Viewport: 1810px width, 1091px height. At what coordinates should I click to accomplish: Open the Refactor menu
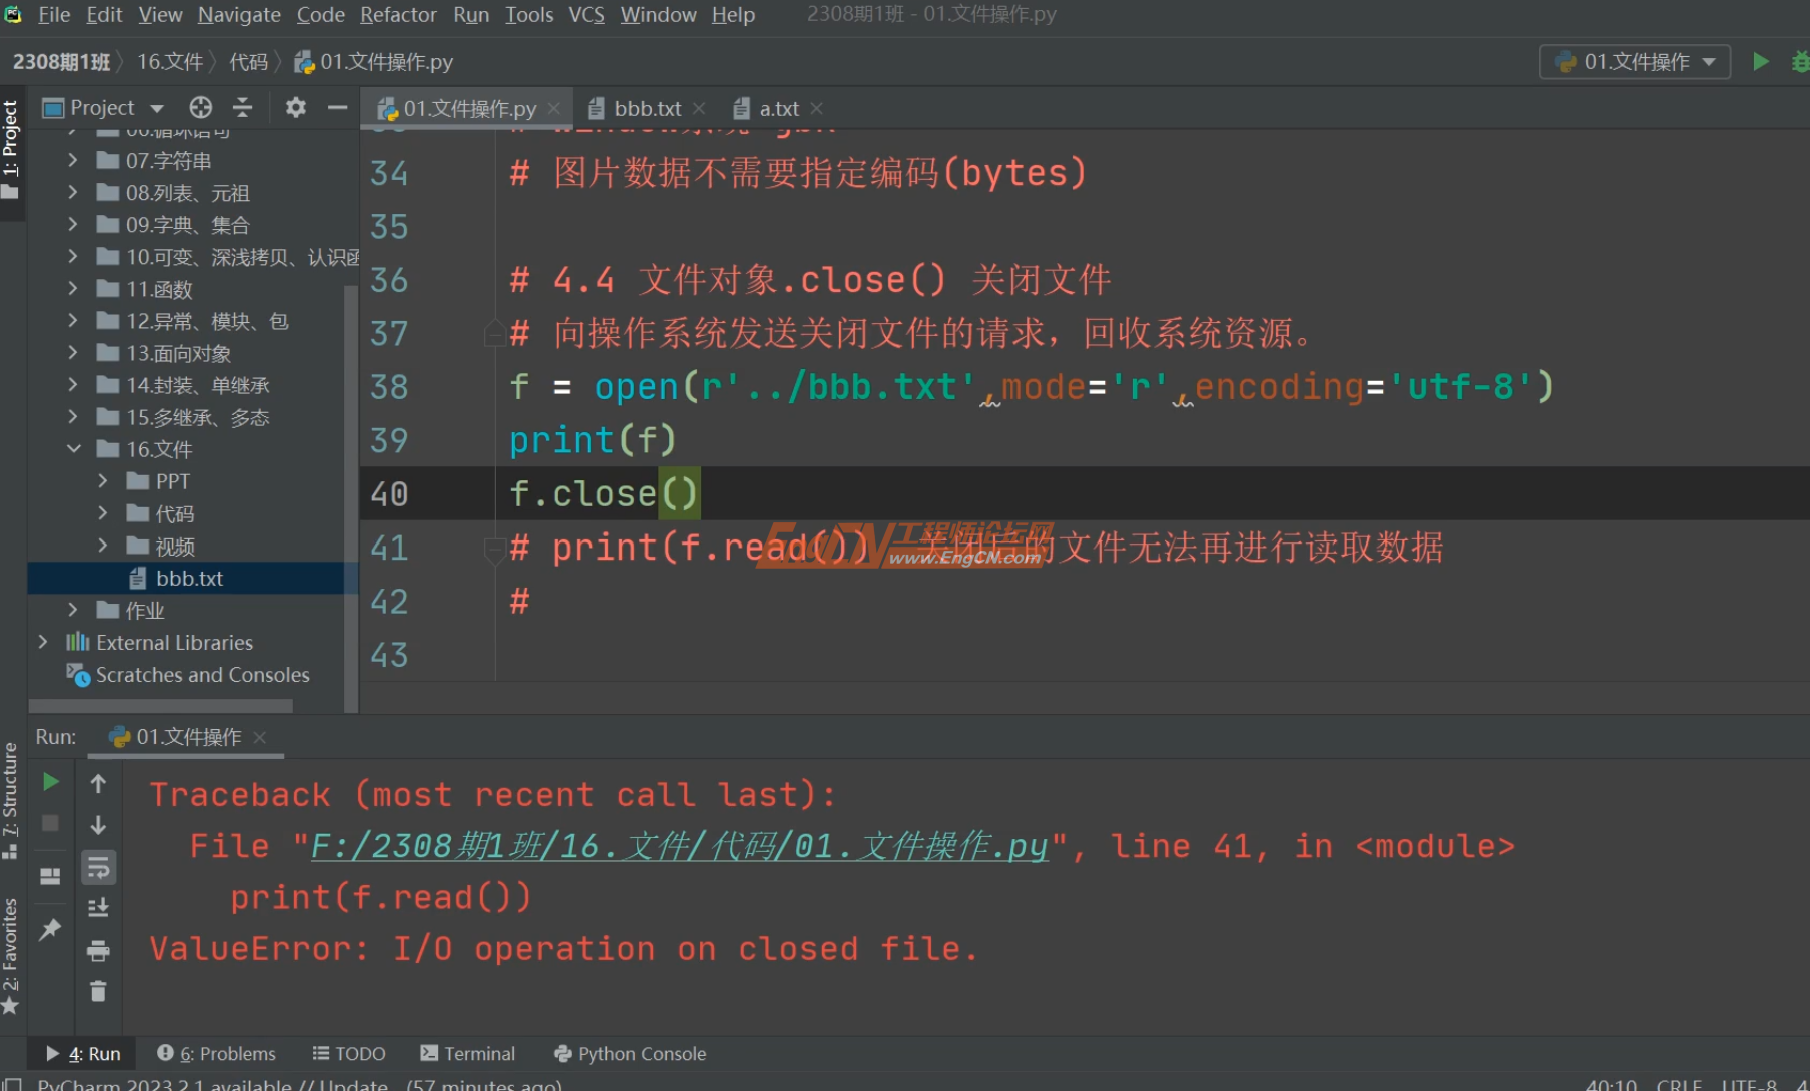point(397,15)
